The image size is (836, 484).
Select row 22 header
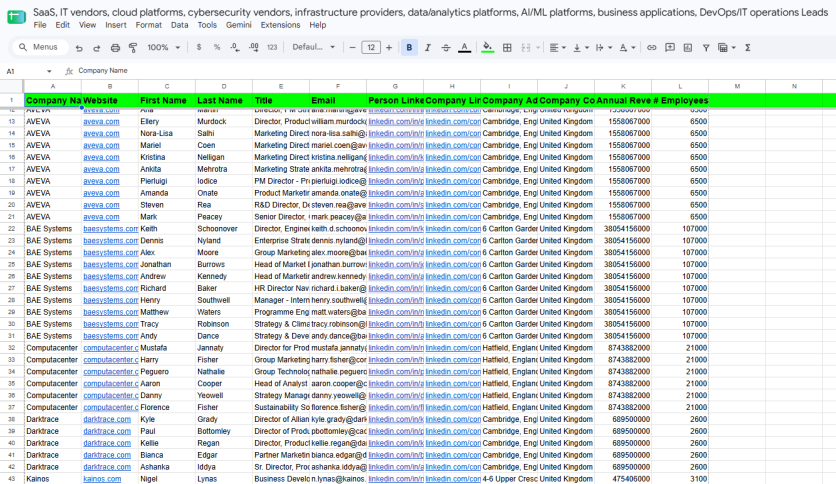(11, 229)
